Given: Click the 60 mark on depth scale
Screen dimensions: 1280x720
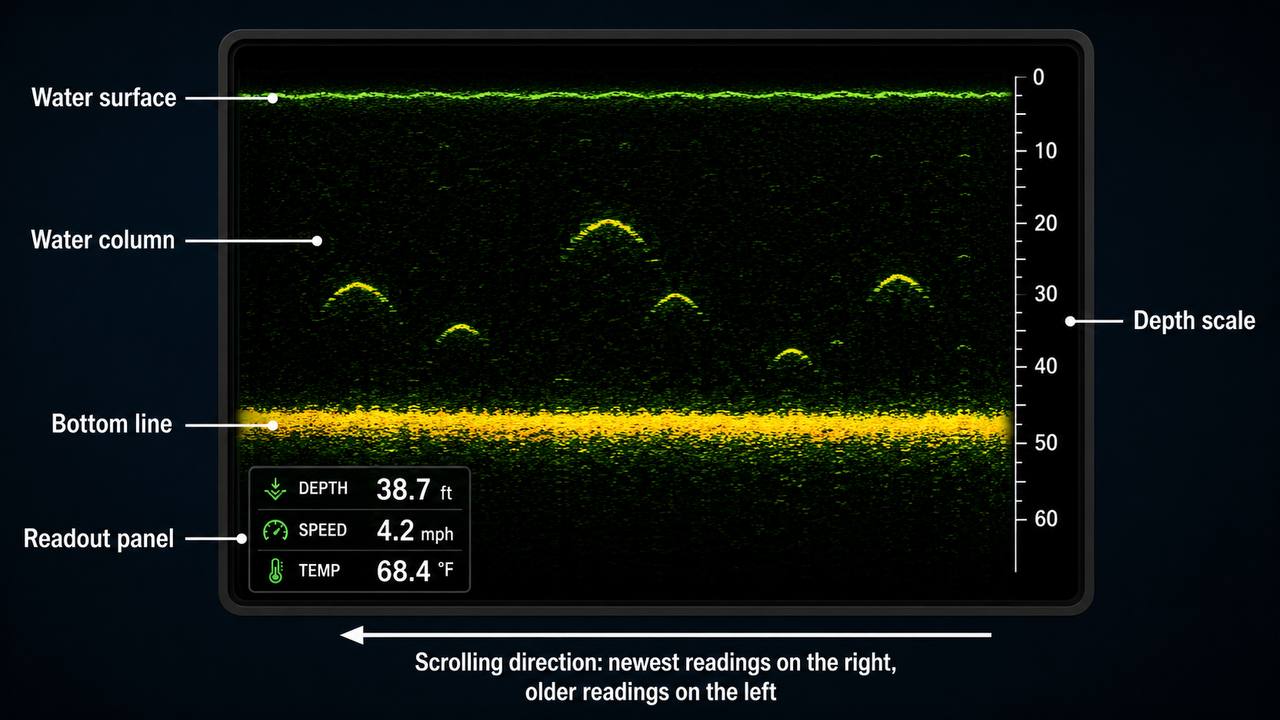Looking at the screenshot, I should click(1044, 518).
